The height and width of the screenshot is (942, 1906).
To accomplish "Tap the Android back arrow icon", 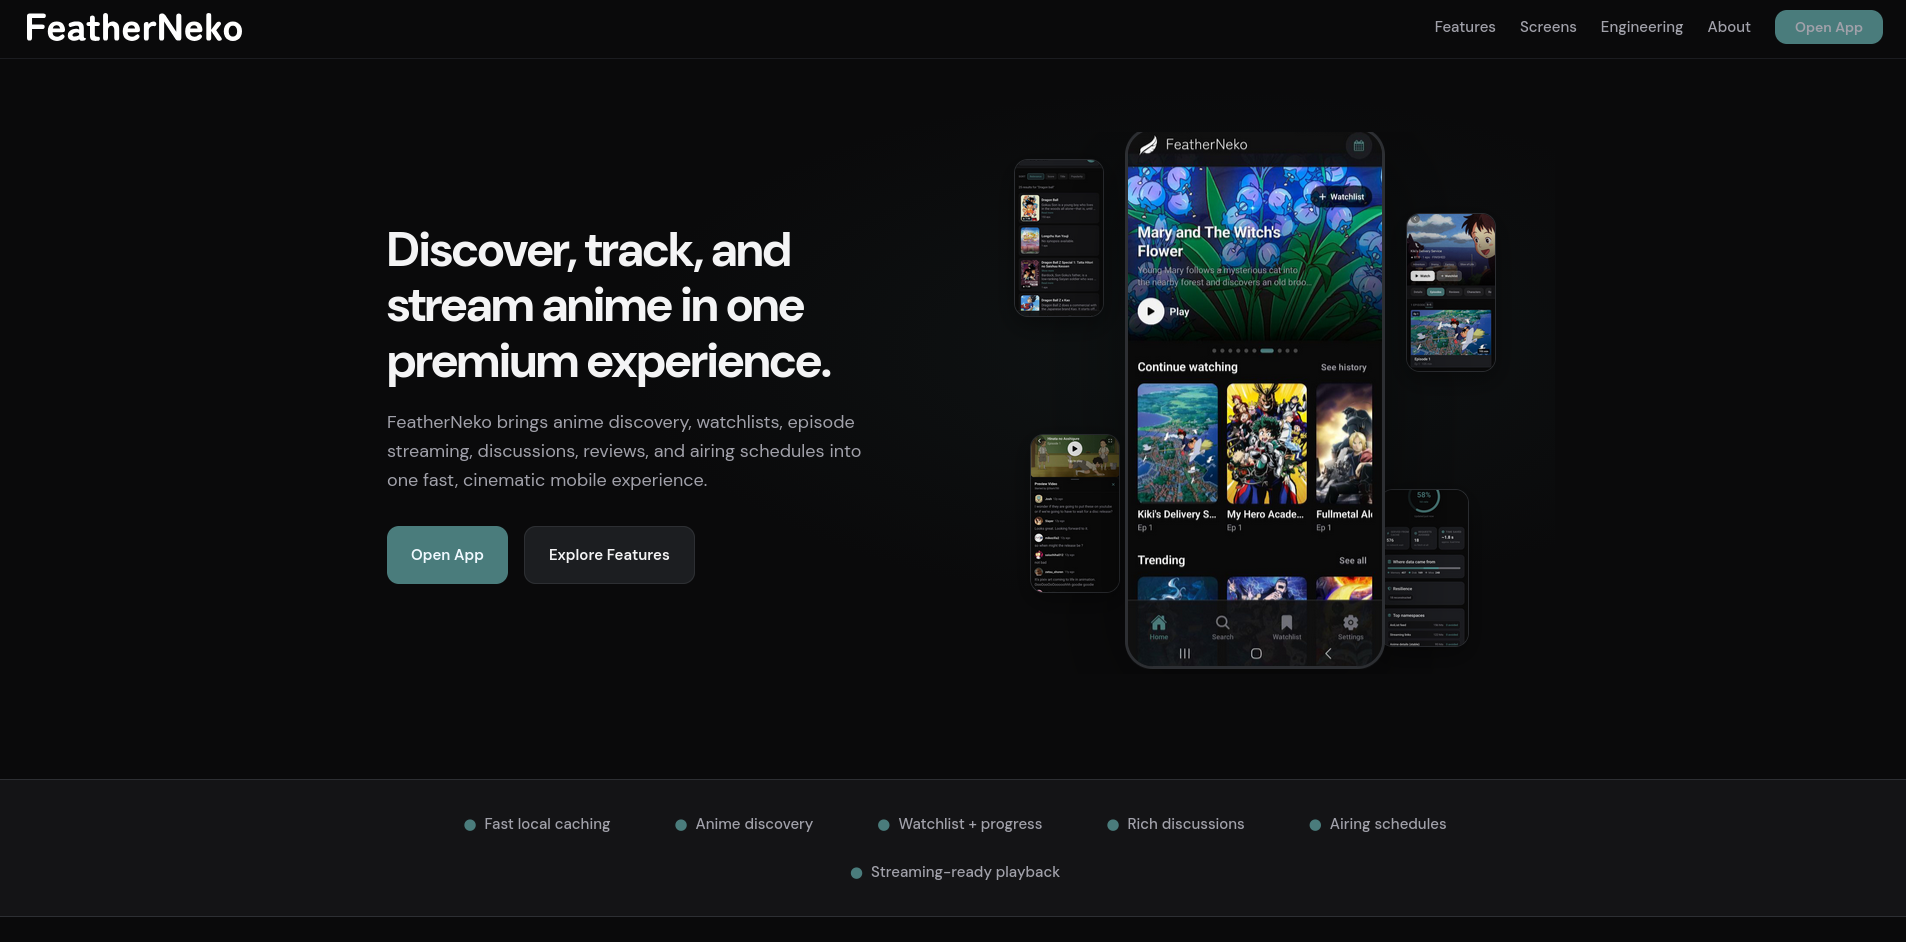I will (1328, 654).
